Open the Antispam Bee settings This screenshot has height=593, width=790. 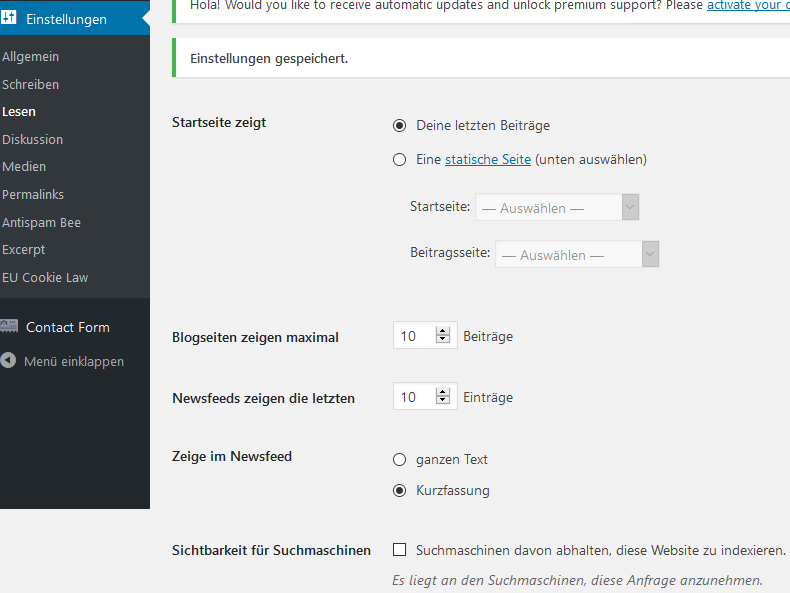pyautogui.click(x=41, y=222)
